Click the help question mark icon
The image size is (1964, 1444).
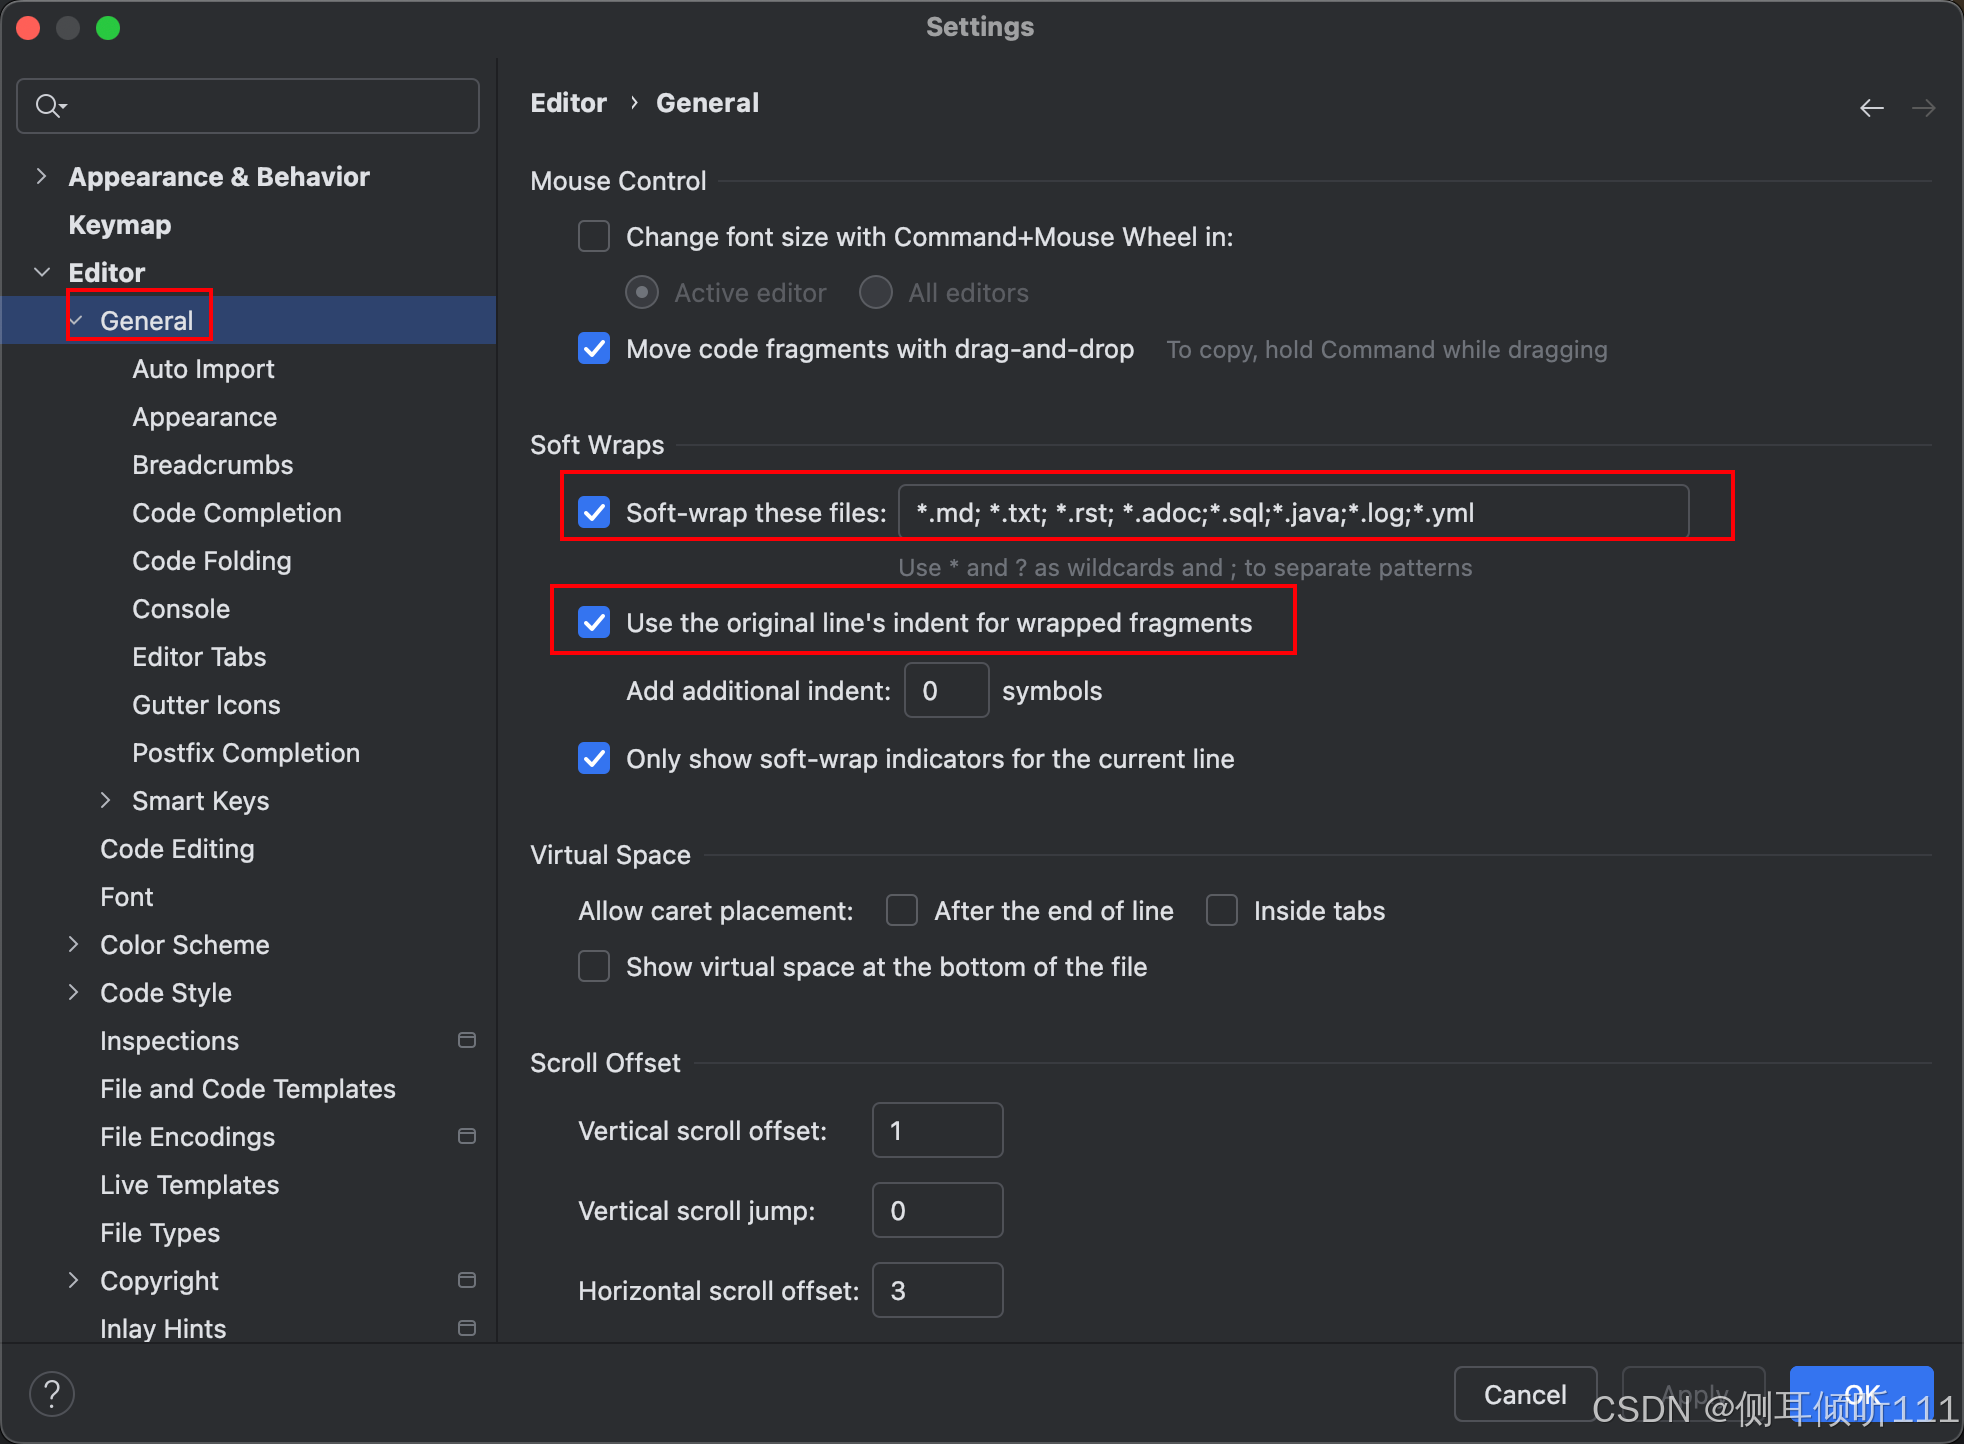click(x=52, y=1394)
